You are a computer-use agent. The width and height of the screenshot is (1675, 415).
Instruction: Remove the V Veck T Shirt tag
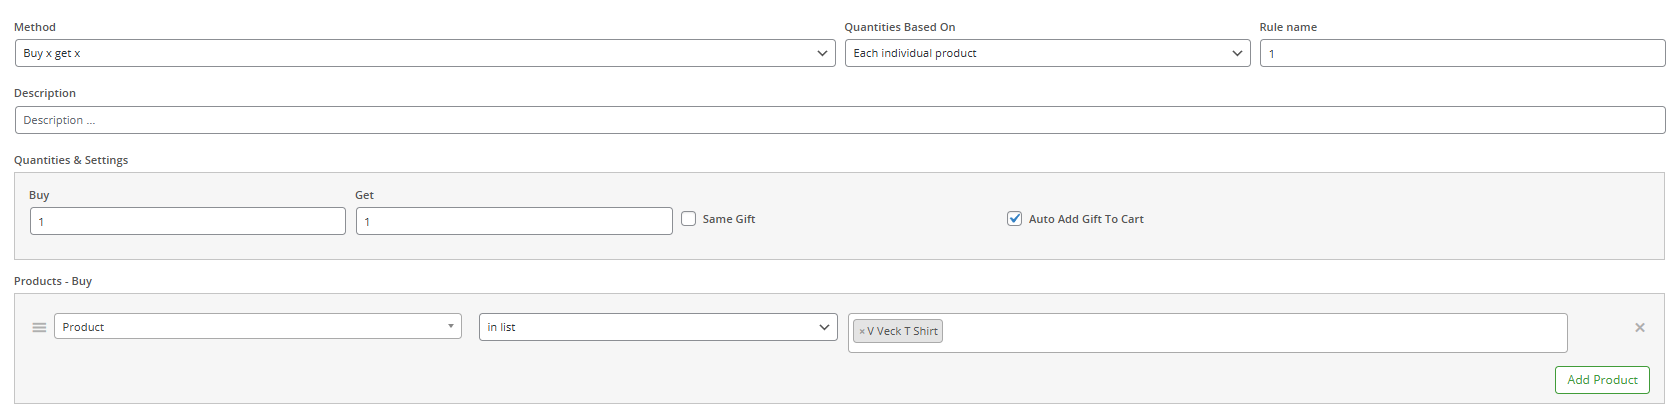pyautogui.click(x=862, y=331)
